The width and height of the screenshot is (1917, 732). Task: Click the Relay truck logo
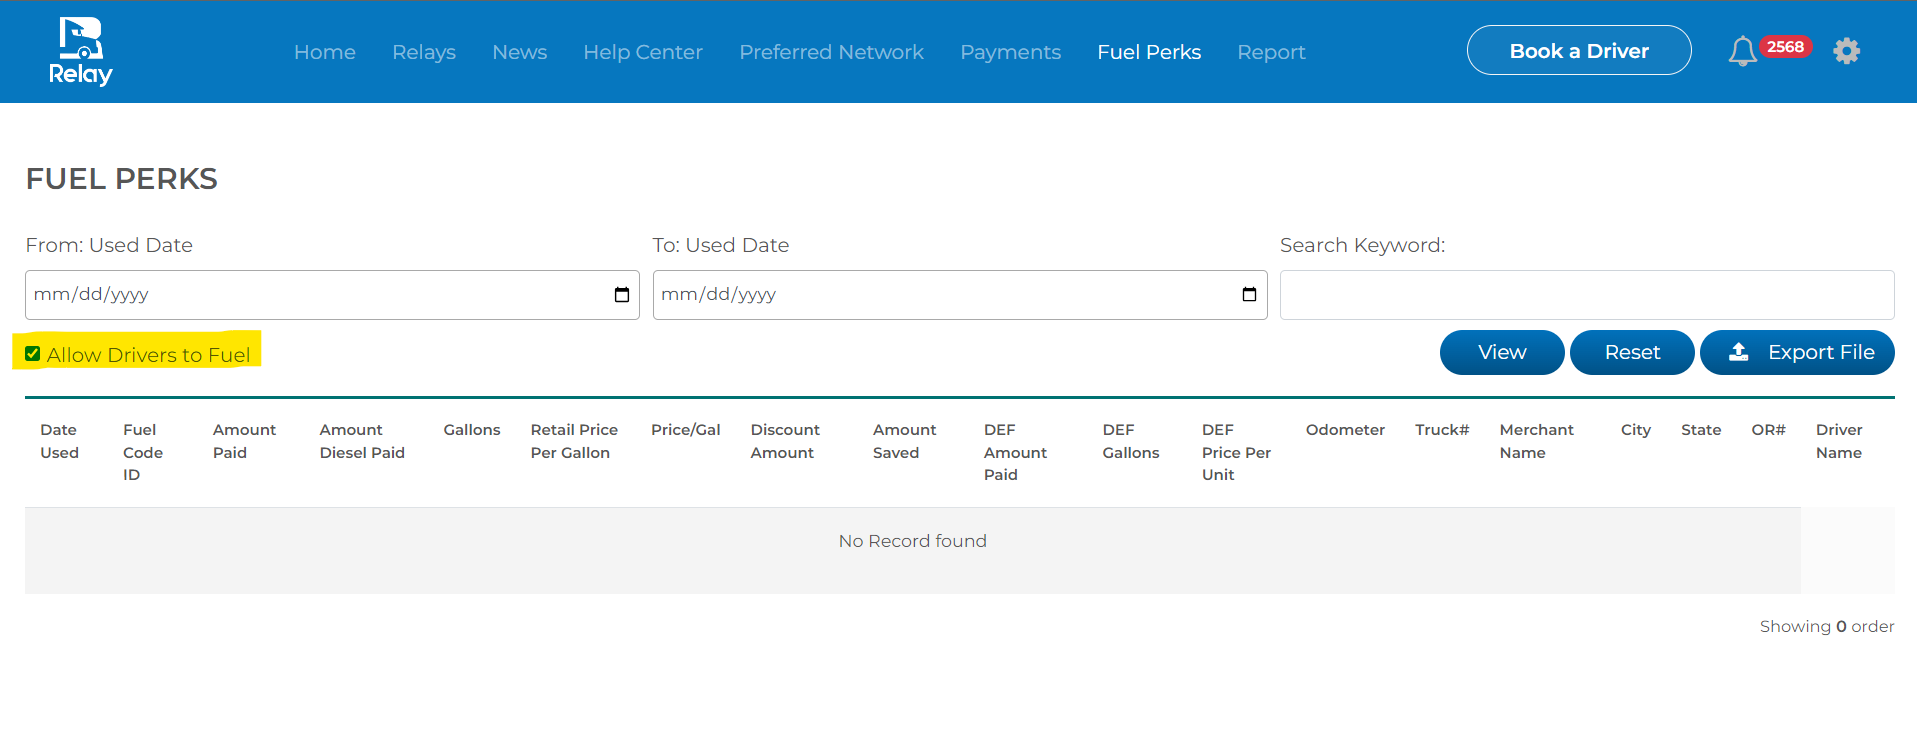(80, 51)
